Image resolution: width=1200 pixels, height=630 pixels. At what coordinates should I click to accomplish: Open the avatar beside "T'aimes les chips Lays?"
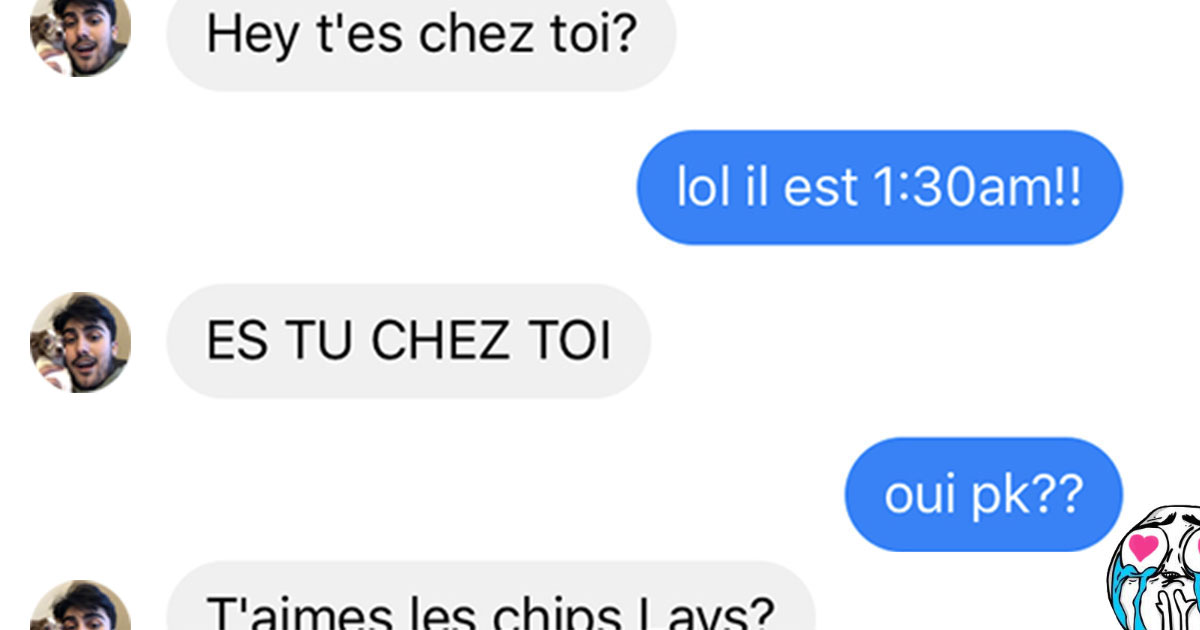(x=80, y=606)
